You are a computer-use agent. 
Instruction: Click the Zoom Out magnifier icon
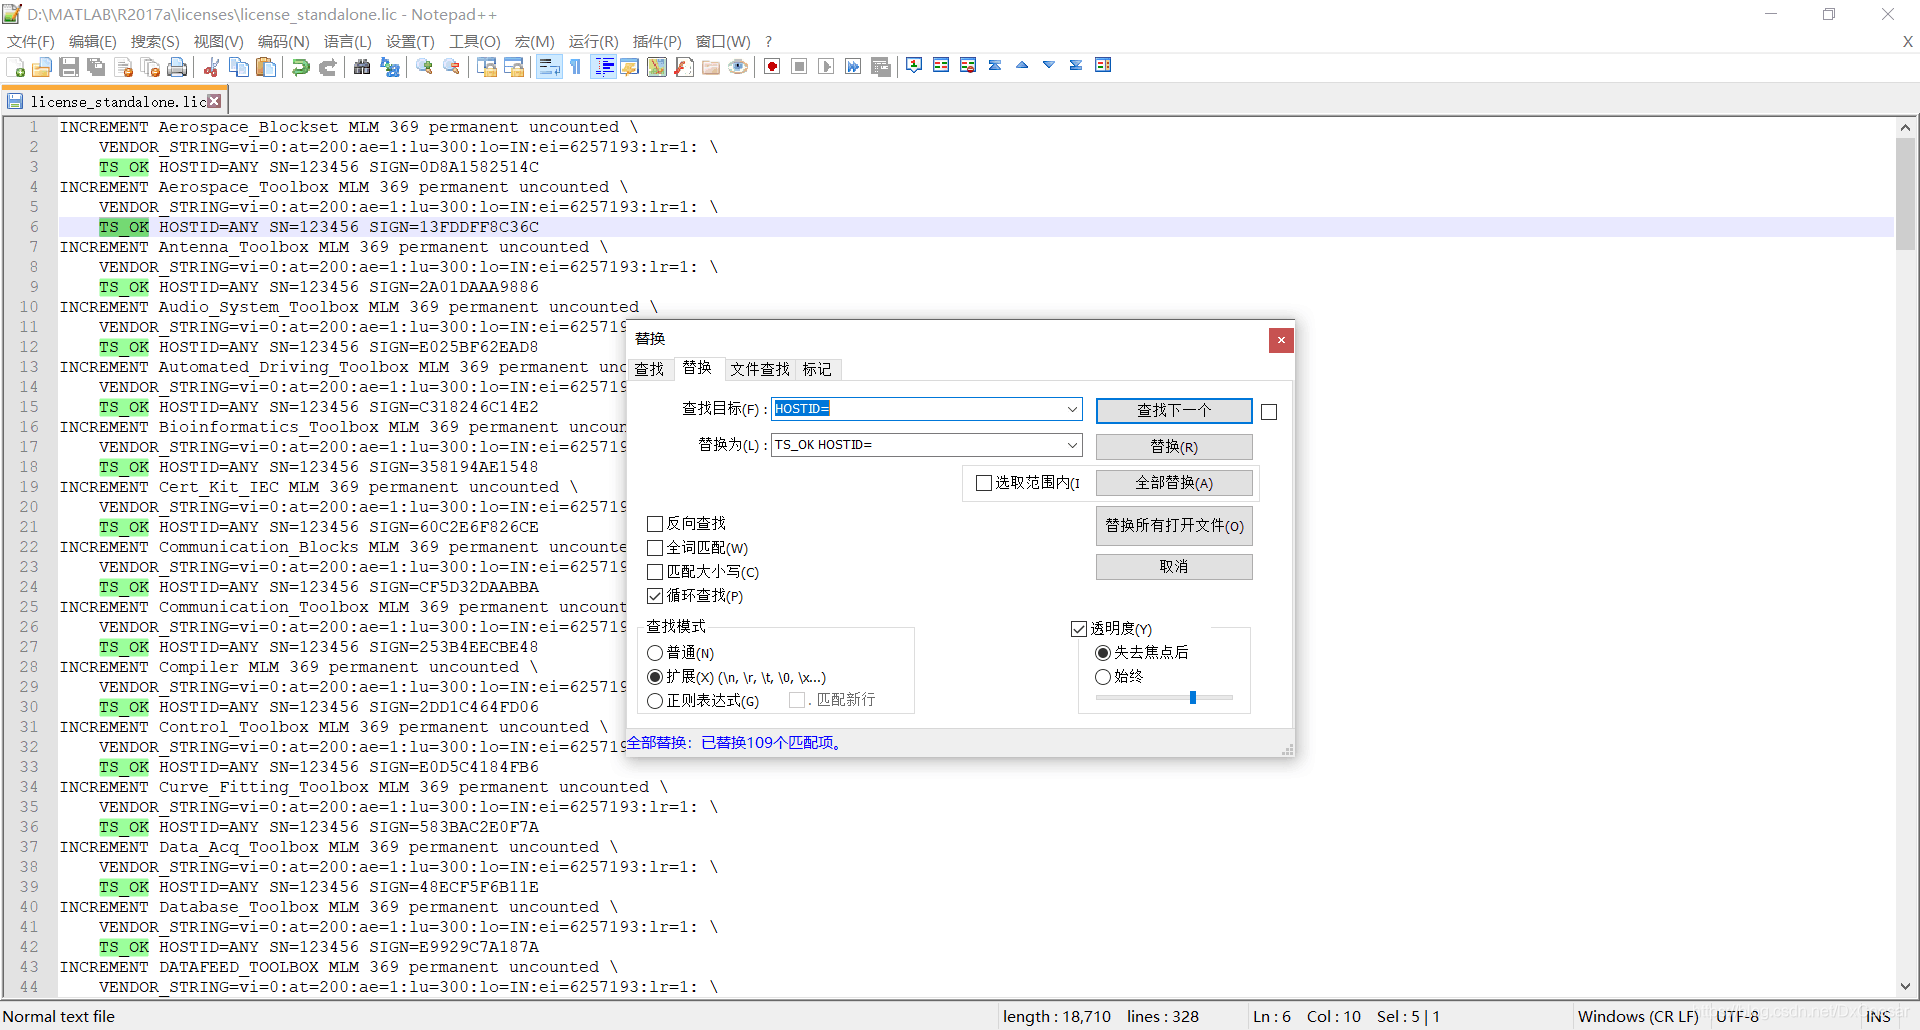452,67
